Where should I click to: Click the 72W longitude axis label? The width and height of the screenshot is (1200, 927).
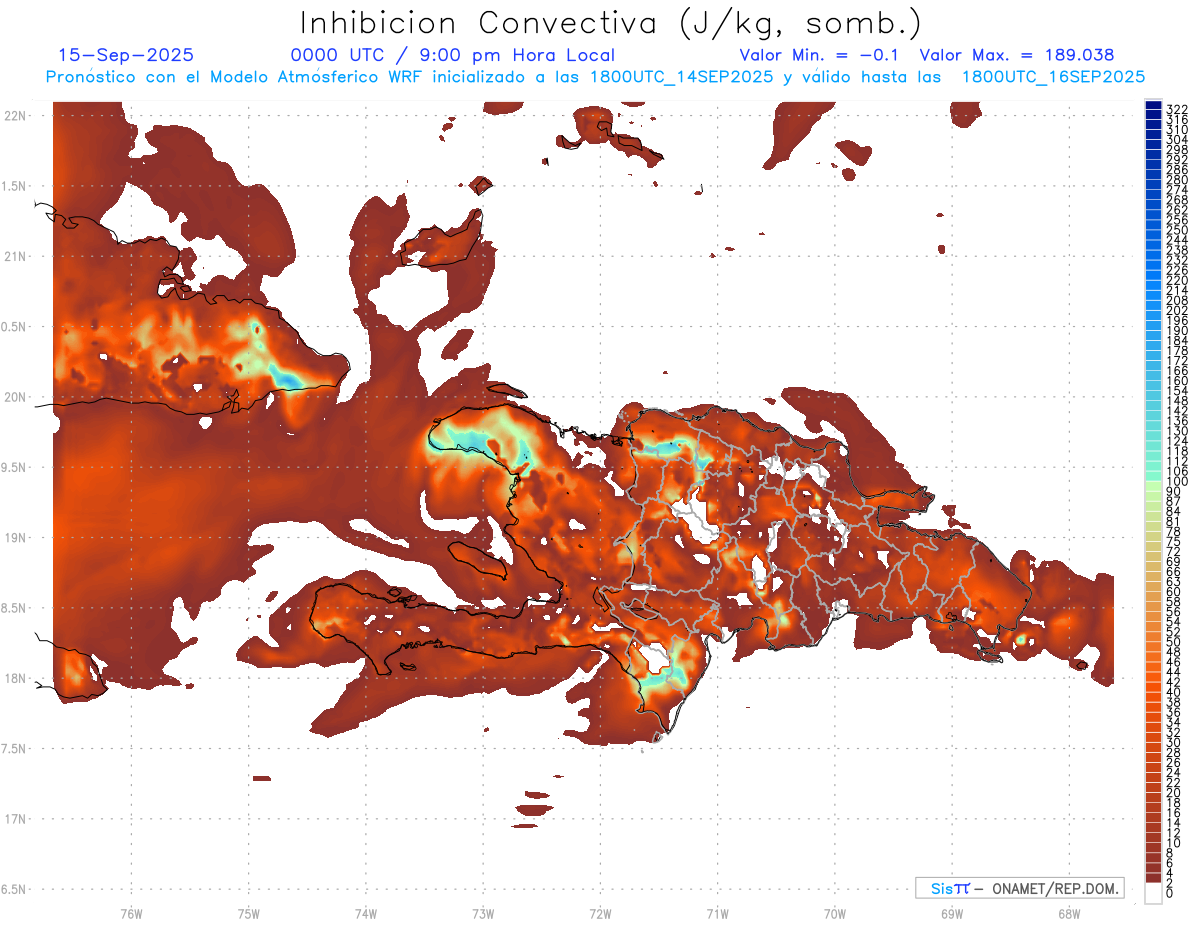[x=600, y=913]
